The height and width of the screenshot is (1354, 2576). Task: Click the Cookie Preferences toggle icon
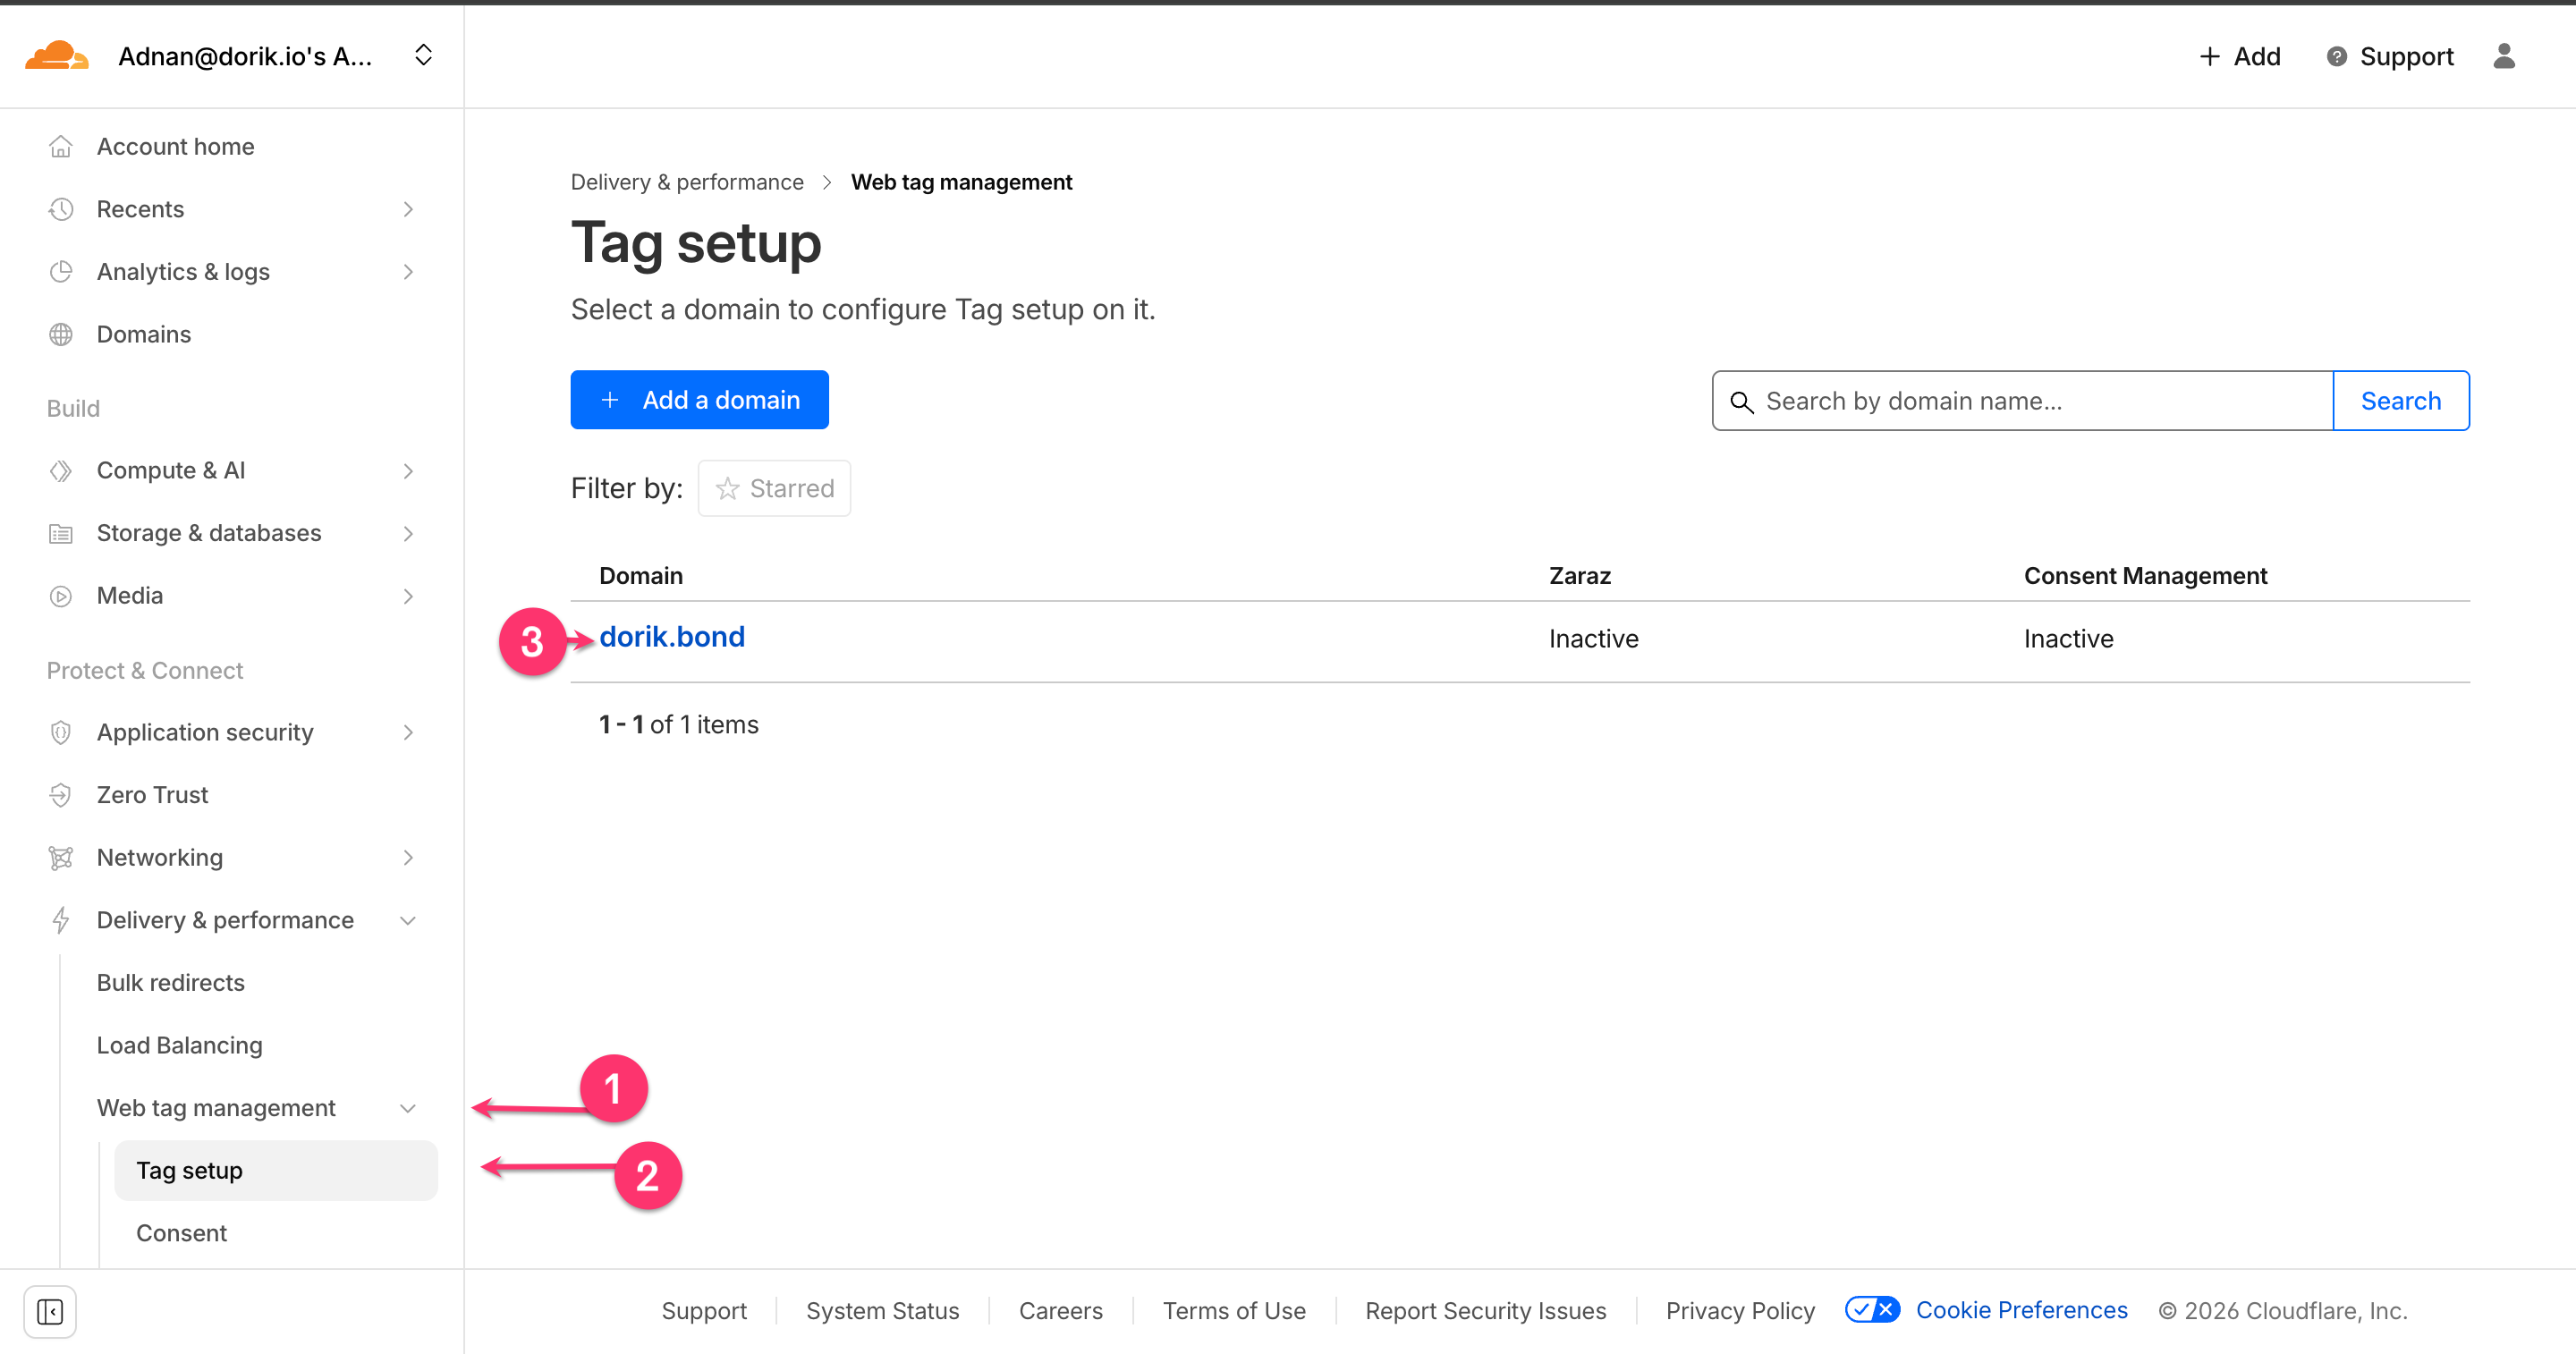point(1872,1310)
